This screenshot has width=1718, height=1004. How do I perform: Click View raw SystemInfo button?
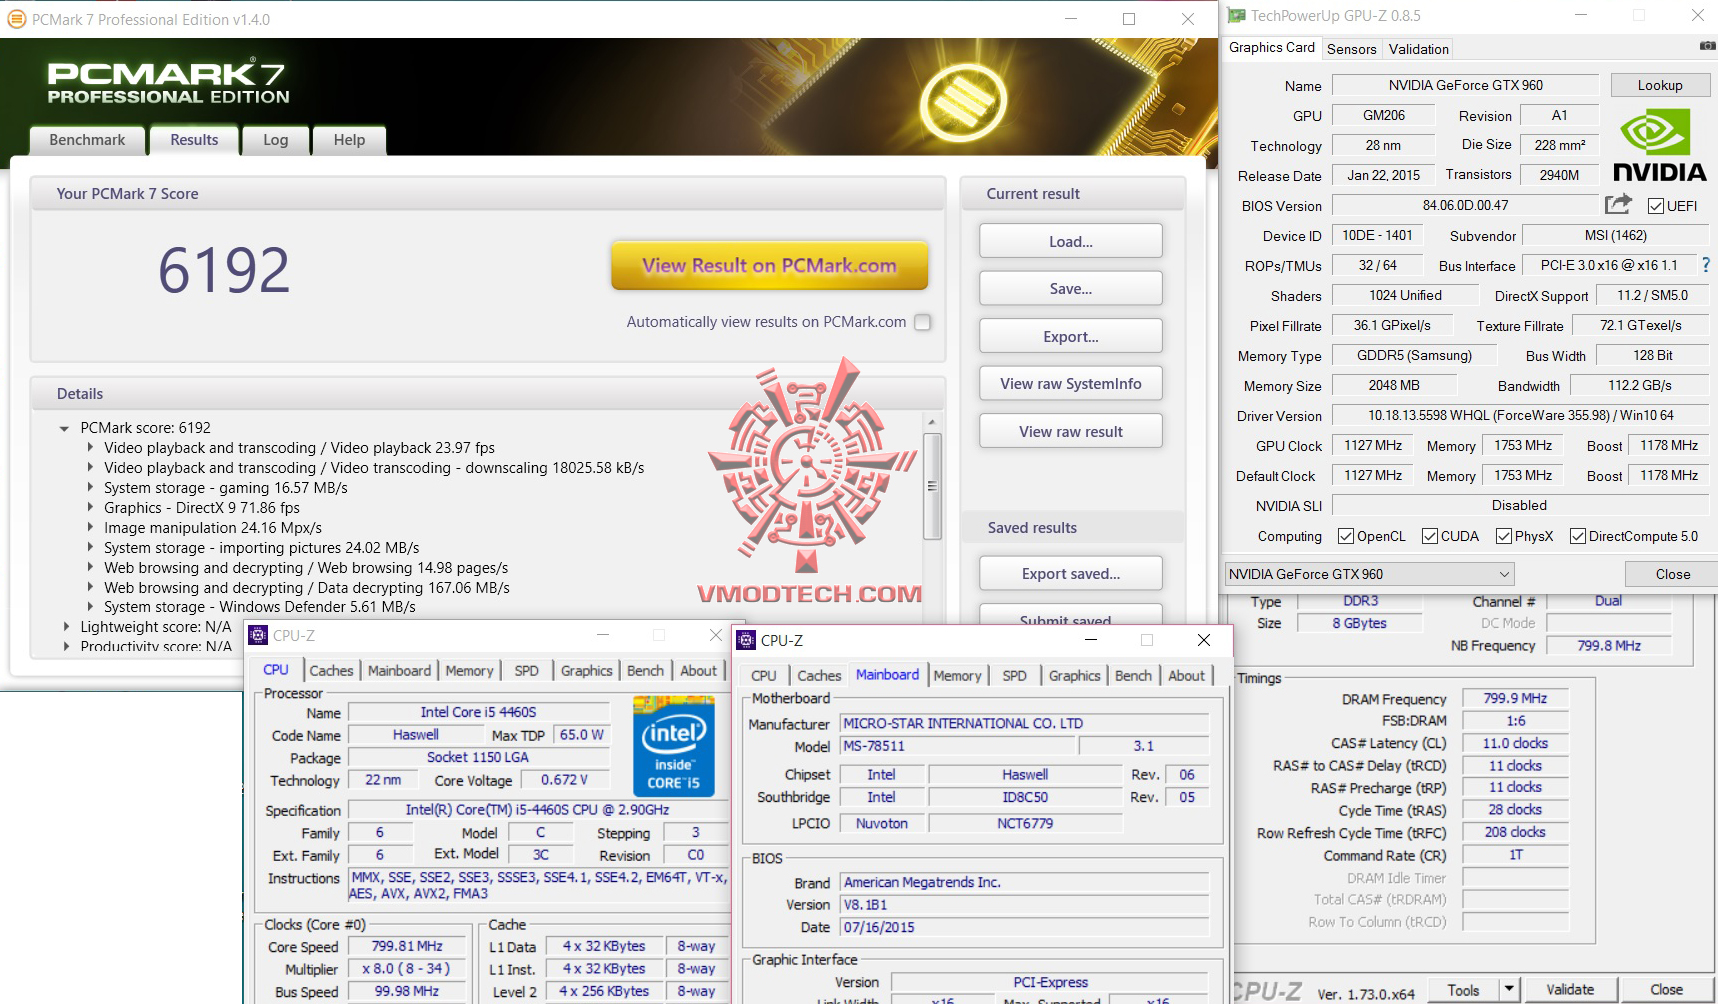pyautogui.click(x=1071, y=383)
